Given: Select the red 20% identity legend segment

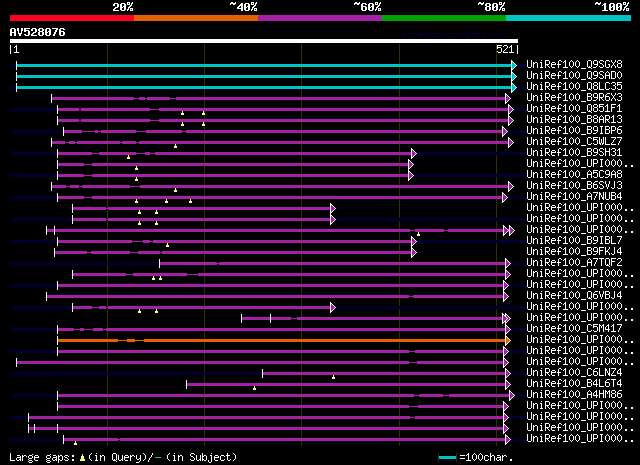Looking at the screenshot, I should click(72, 18).
